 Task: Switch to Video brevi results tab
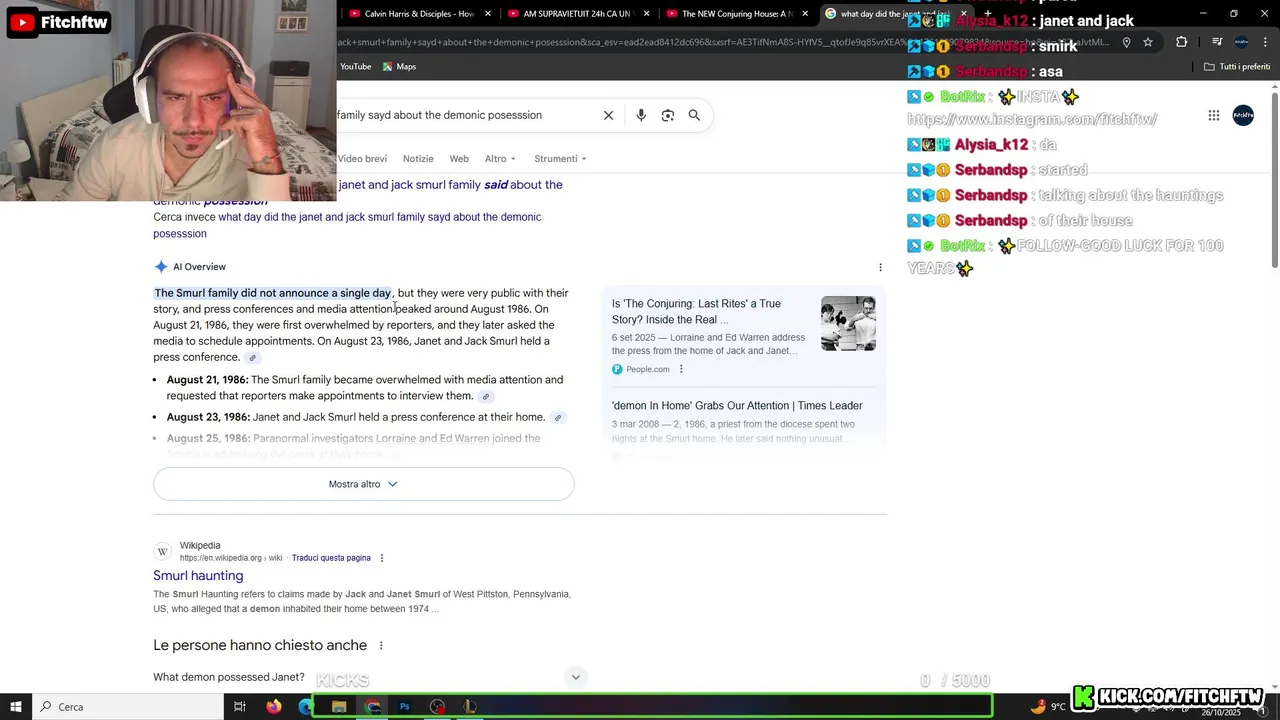click(362, 159)
